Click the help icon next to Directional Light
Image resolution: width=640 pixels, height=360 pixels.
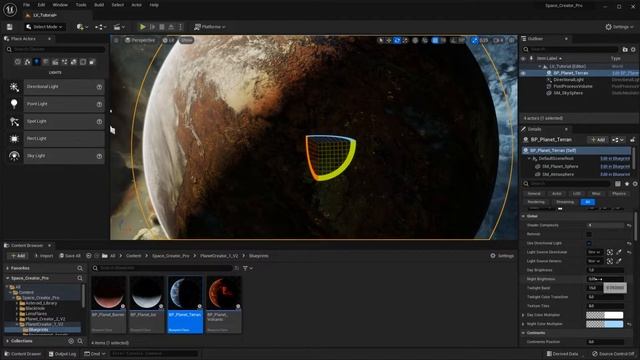[x=99, y=87]
